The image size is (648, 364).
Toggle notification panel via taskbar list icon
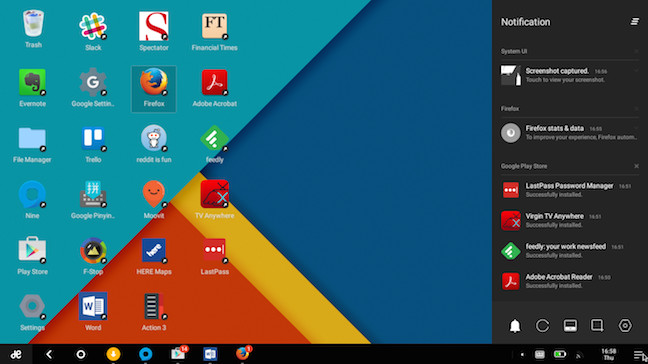pyautogui.click(x=639, y=355)
